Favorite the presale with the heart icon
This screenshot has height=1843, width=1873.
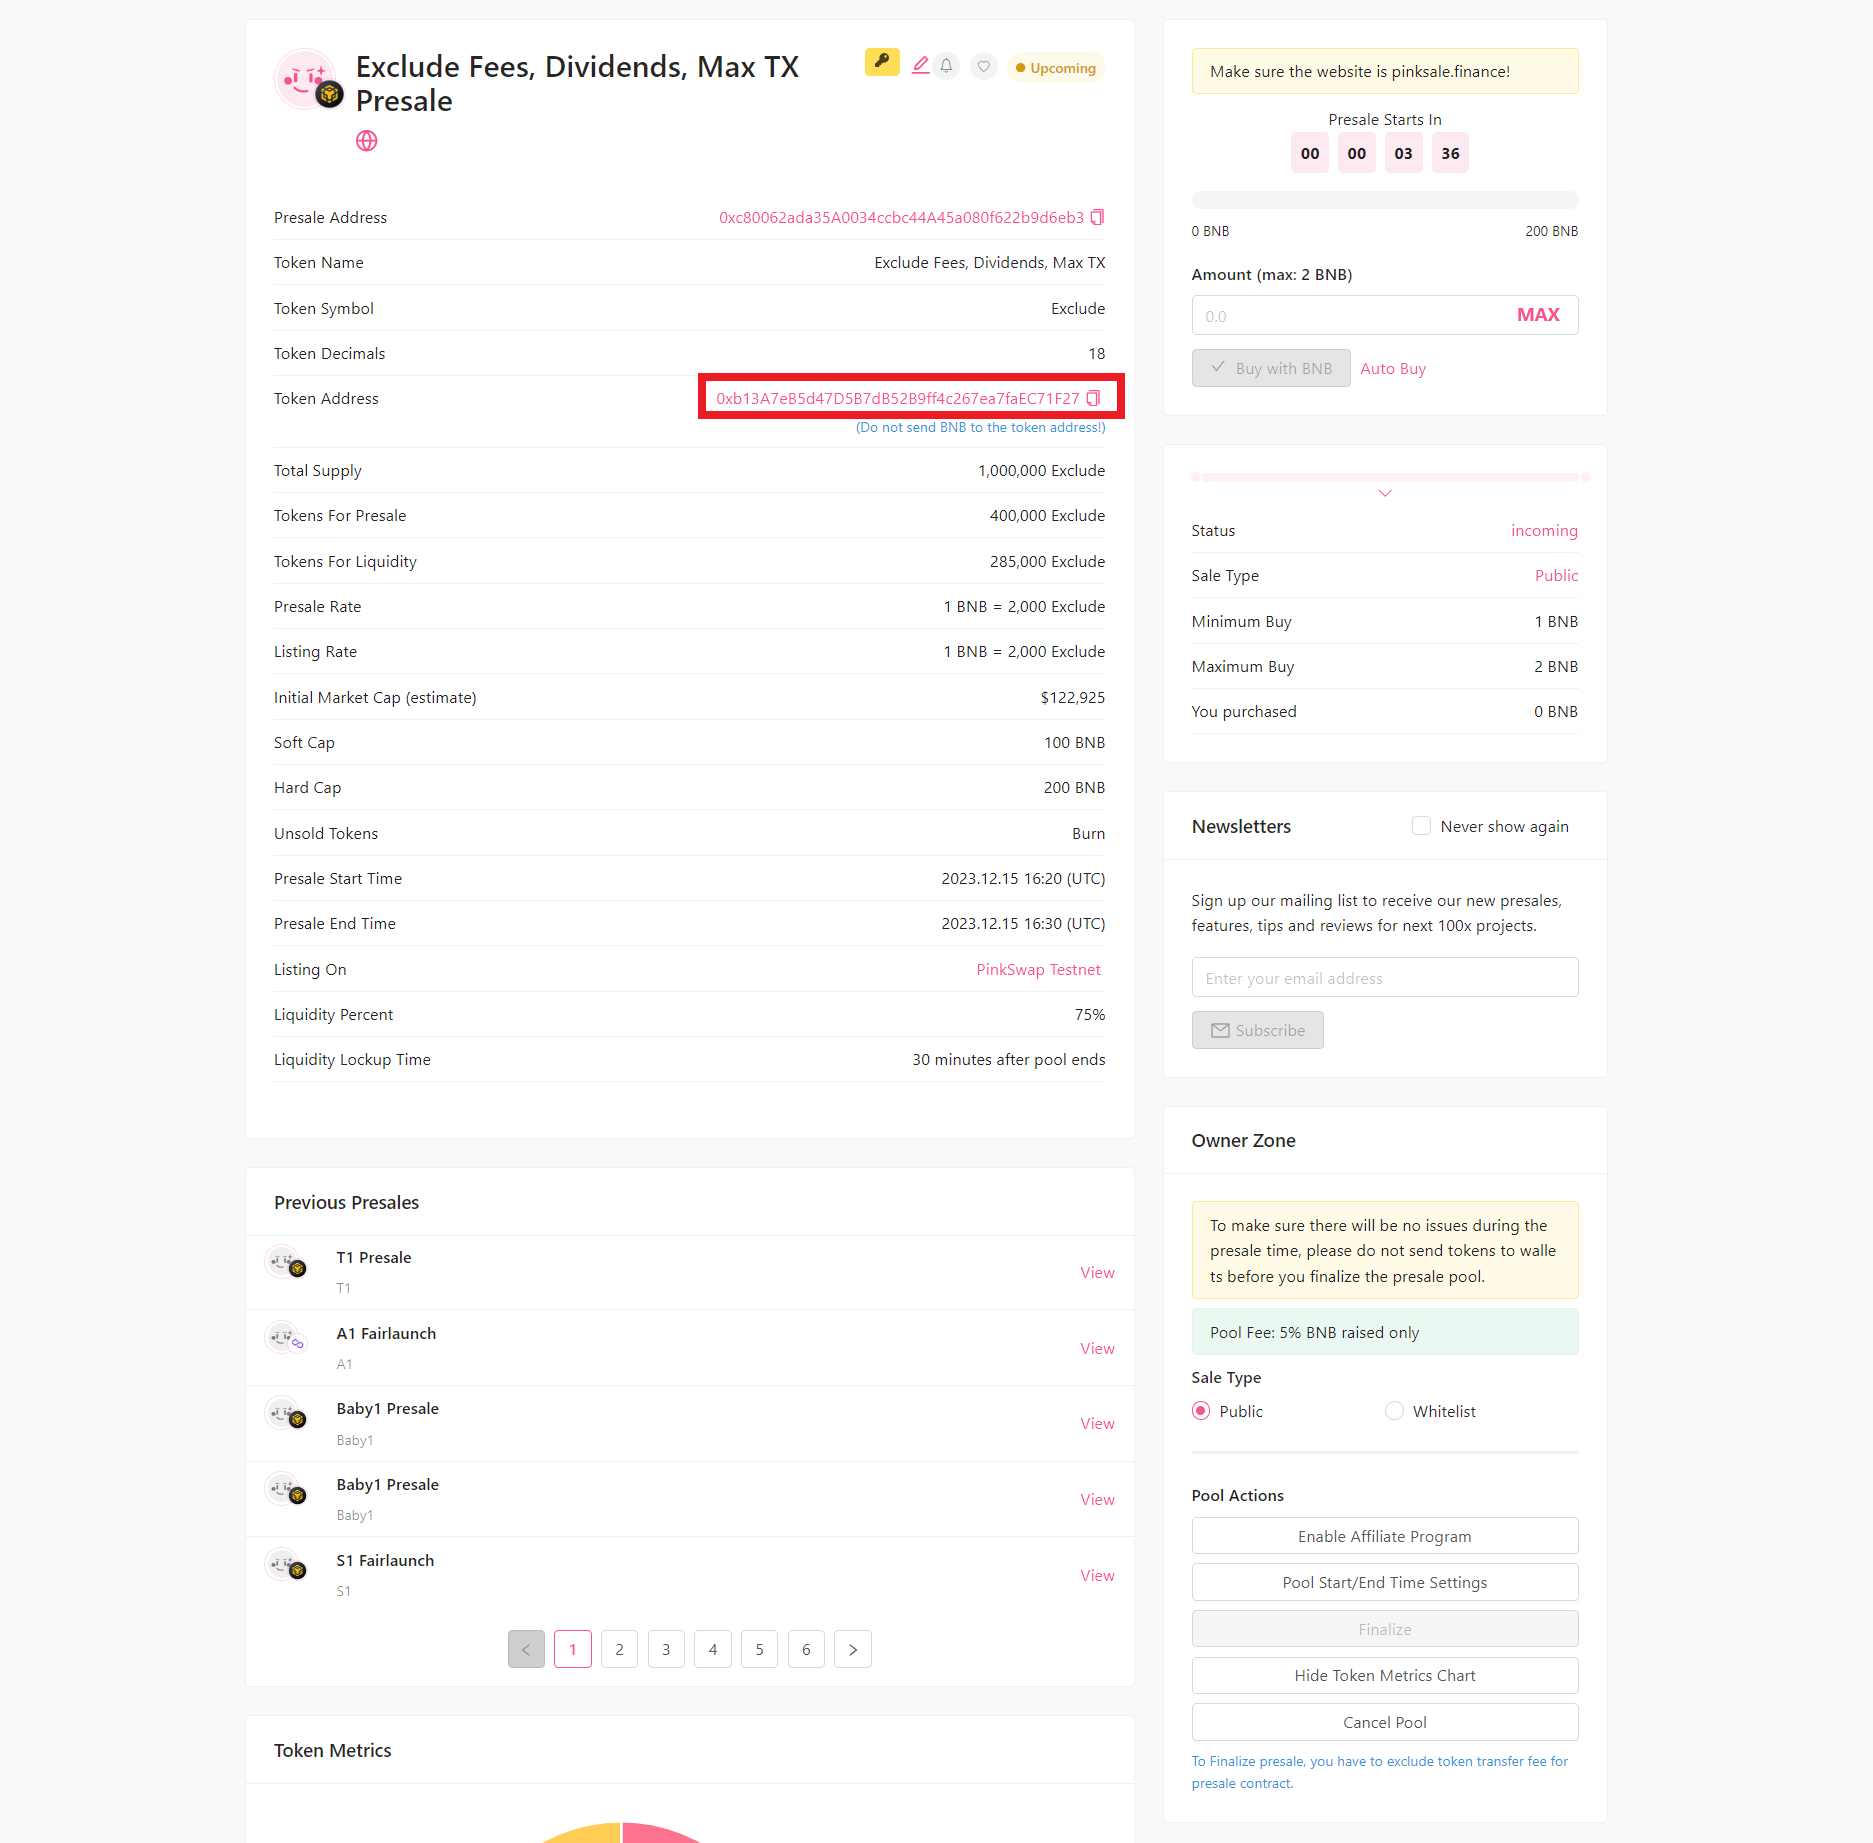pos(984,66)
